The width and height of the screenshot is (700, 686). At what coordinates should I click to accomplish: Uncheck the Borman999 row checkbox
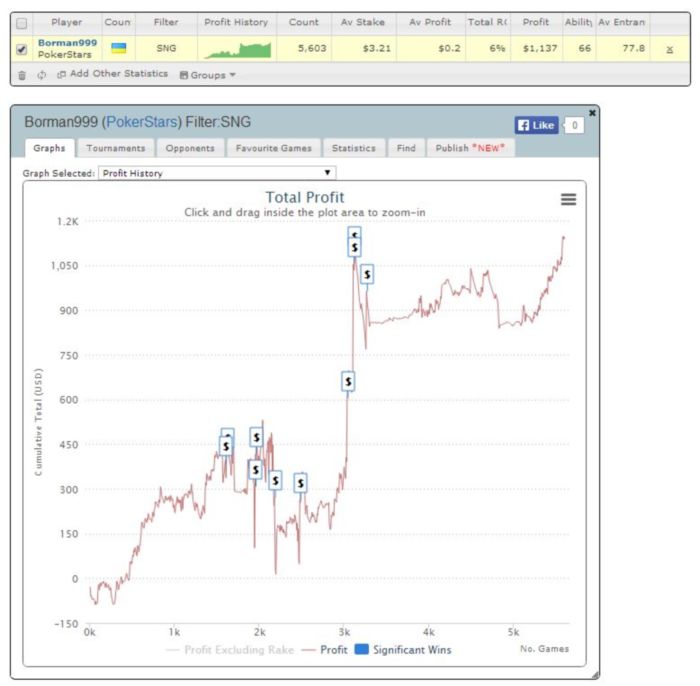point(21,49)
